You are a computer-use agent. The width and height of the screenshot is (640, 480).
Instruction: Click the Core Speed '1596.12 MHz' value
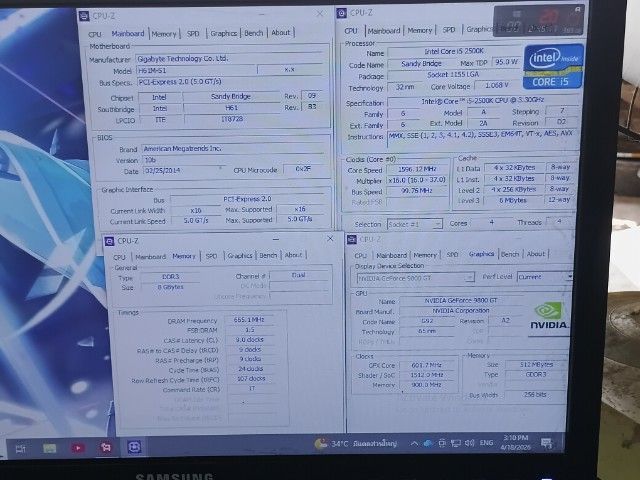(417, 169)
